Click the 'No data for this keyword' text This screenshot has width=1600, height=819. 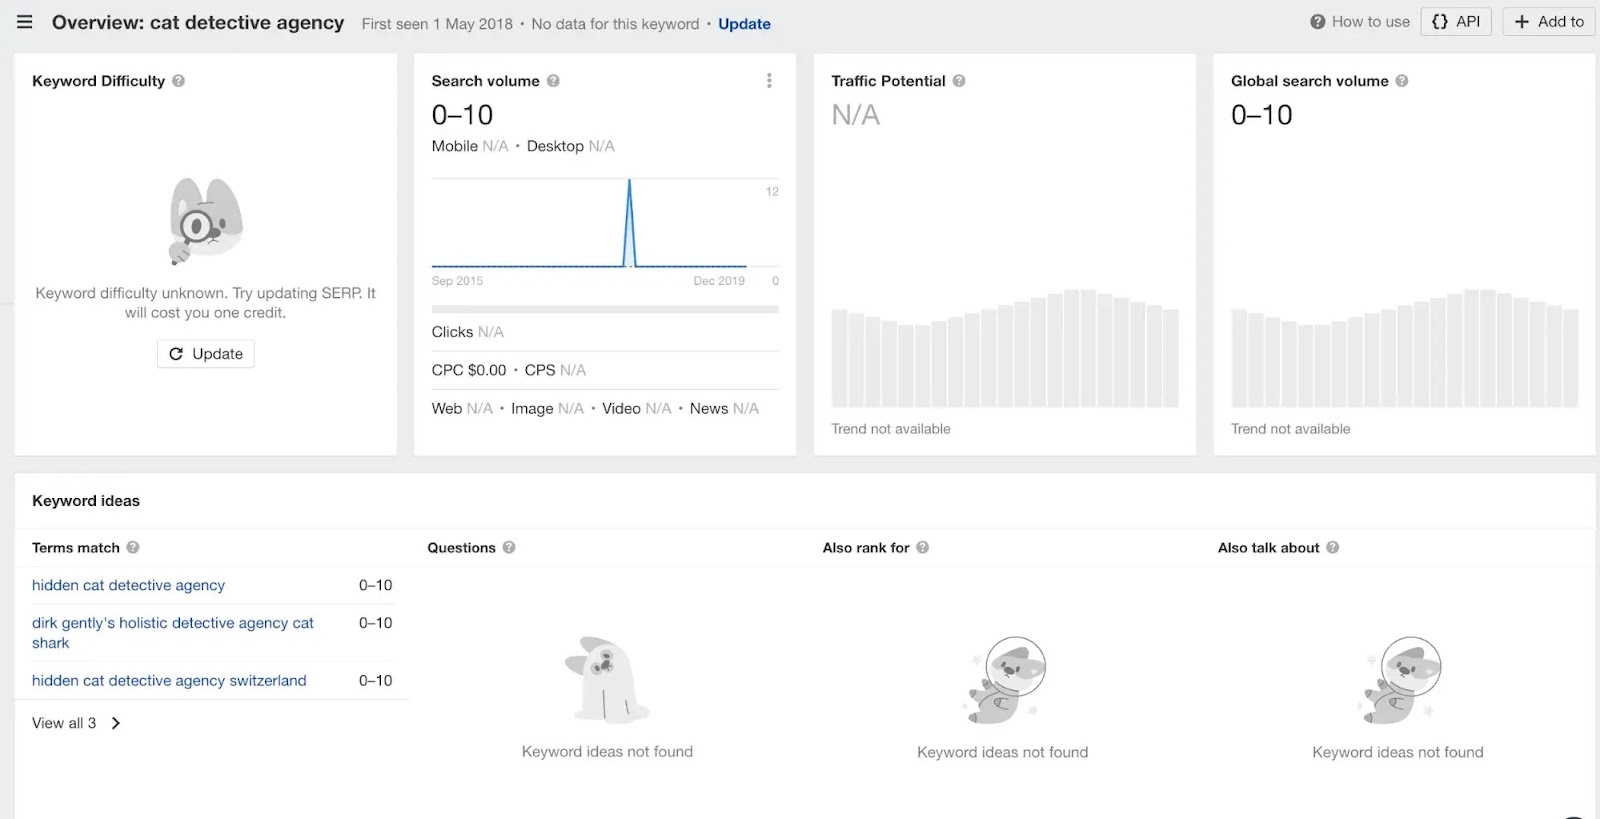[615, 24]
